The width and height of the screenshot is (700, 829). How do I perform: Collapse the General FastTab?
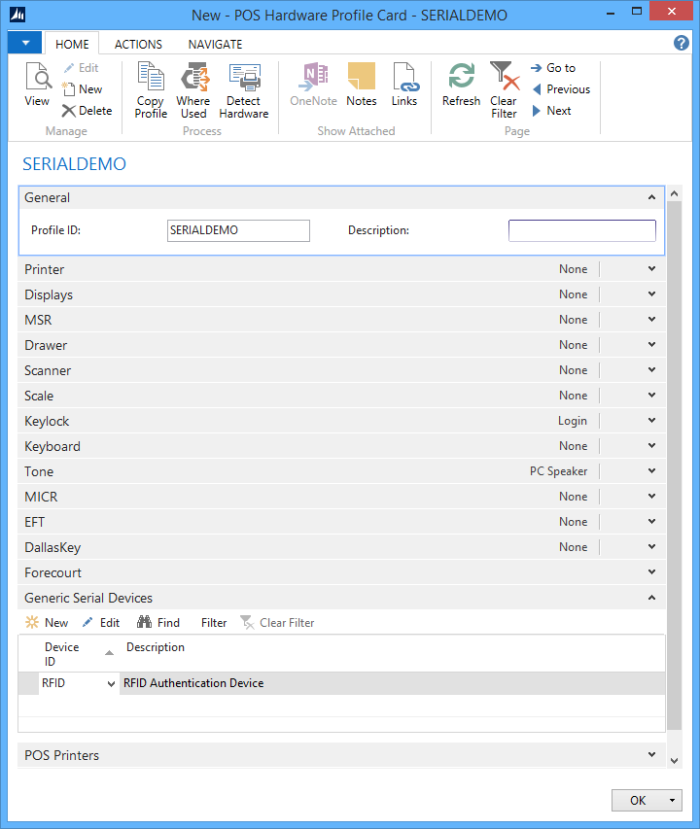651,198
